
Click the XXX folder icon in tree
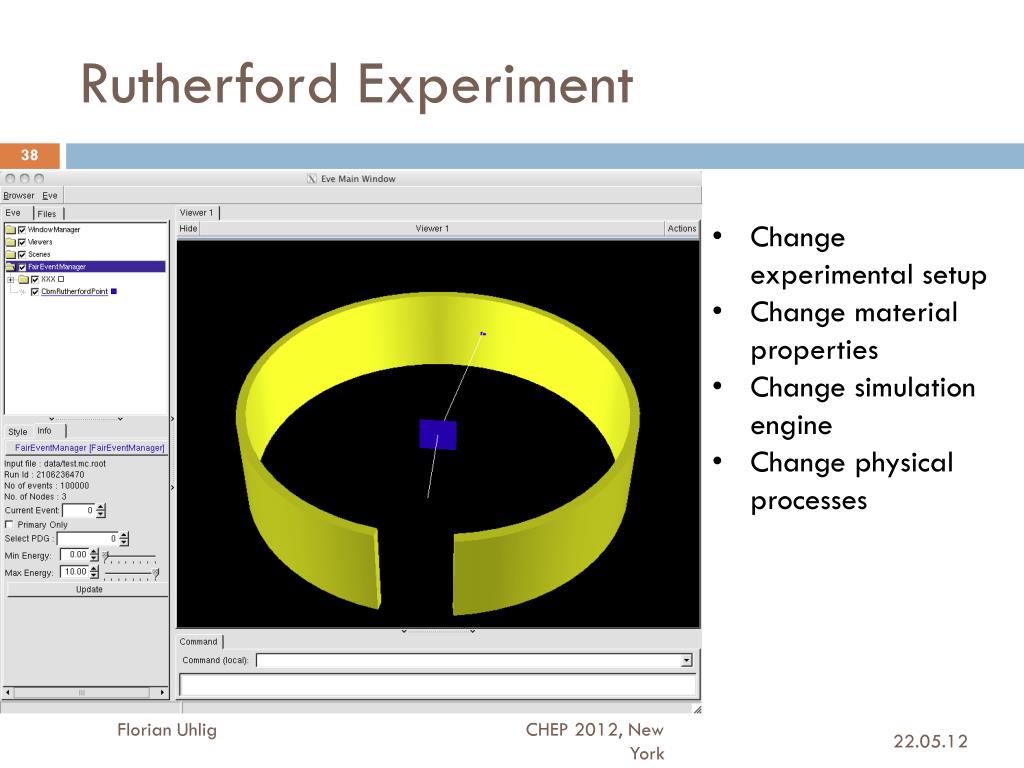(x=23, y=280)
